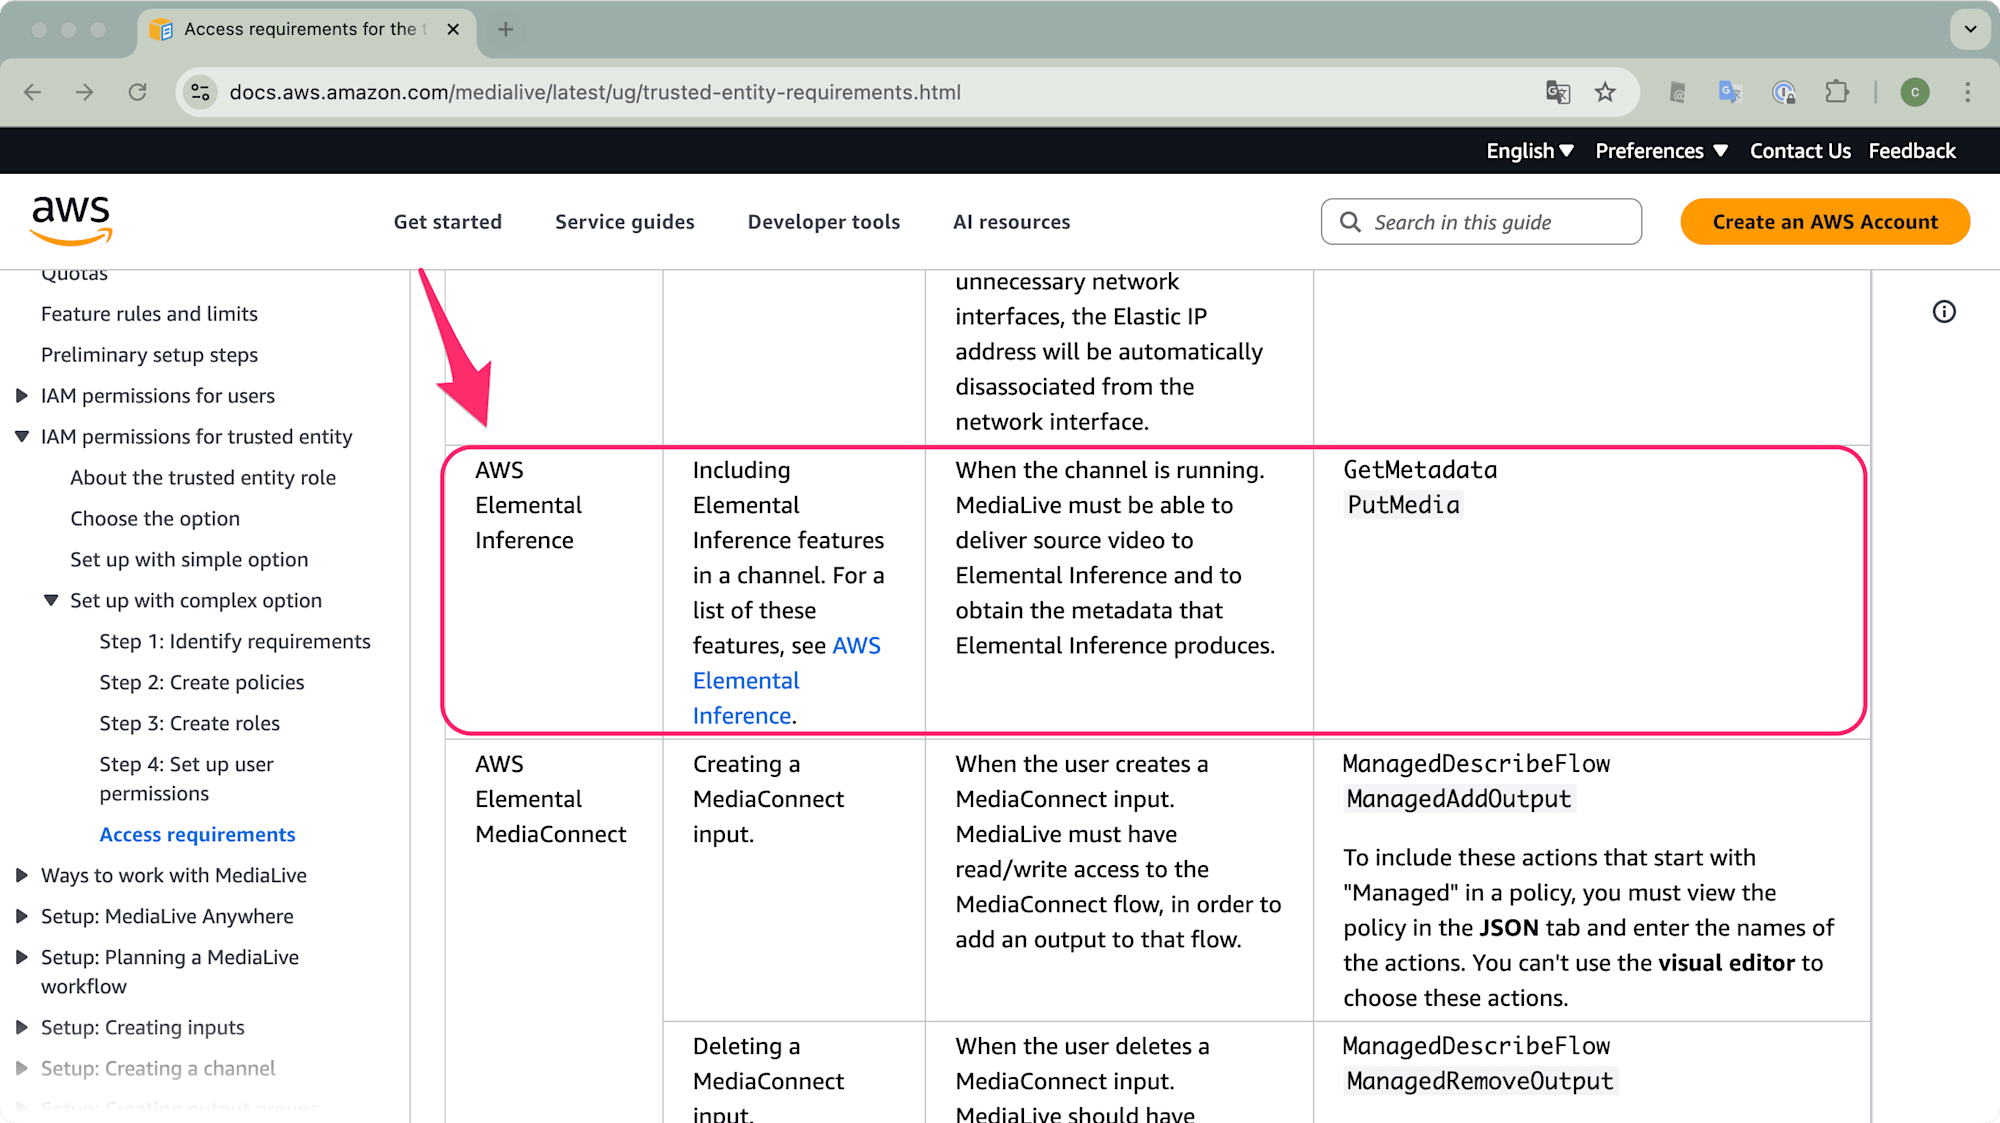Open the user profile avatar
Screen dimensions: 2000x1123
(x=1914, y=92)
